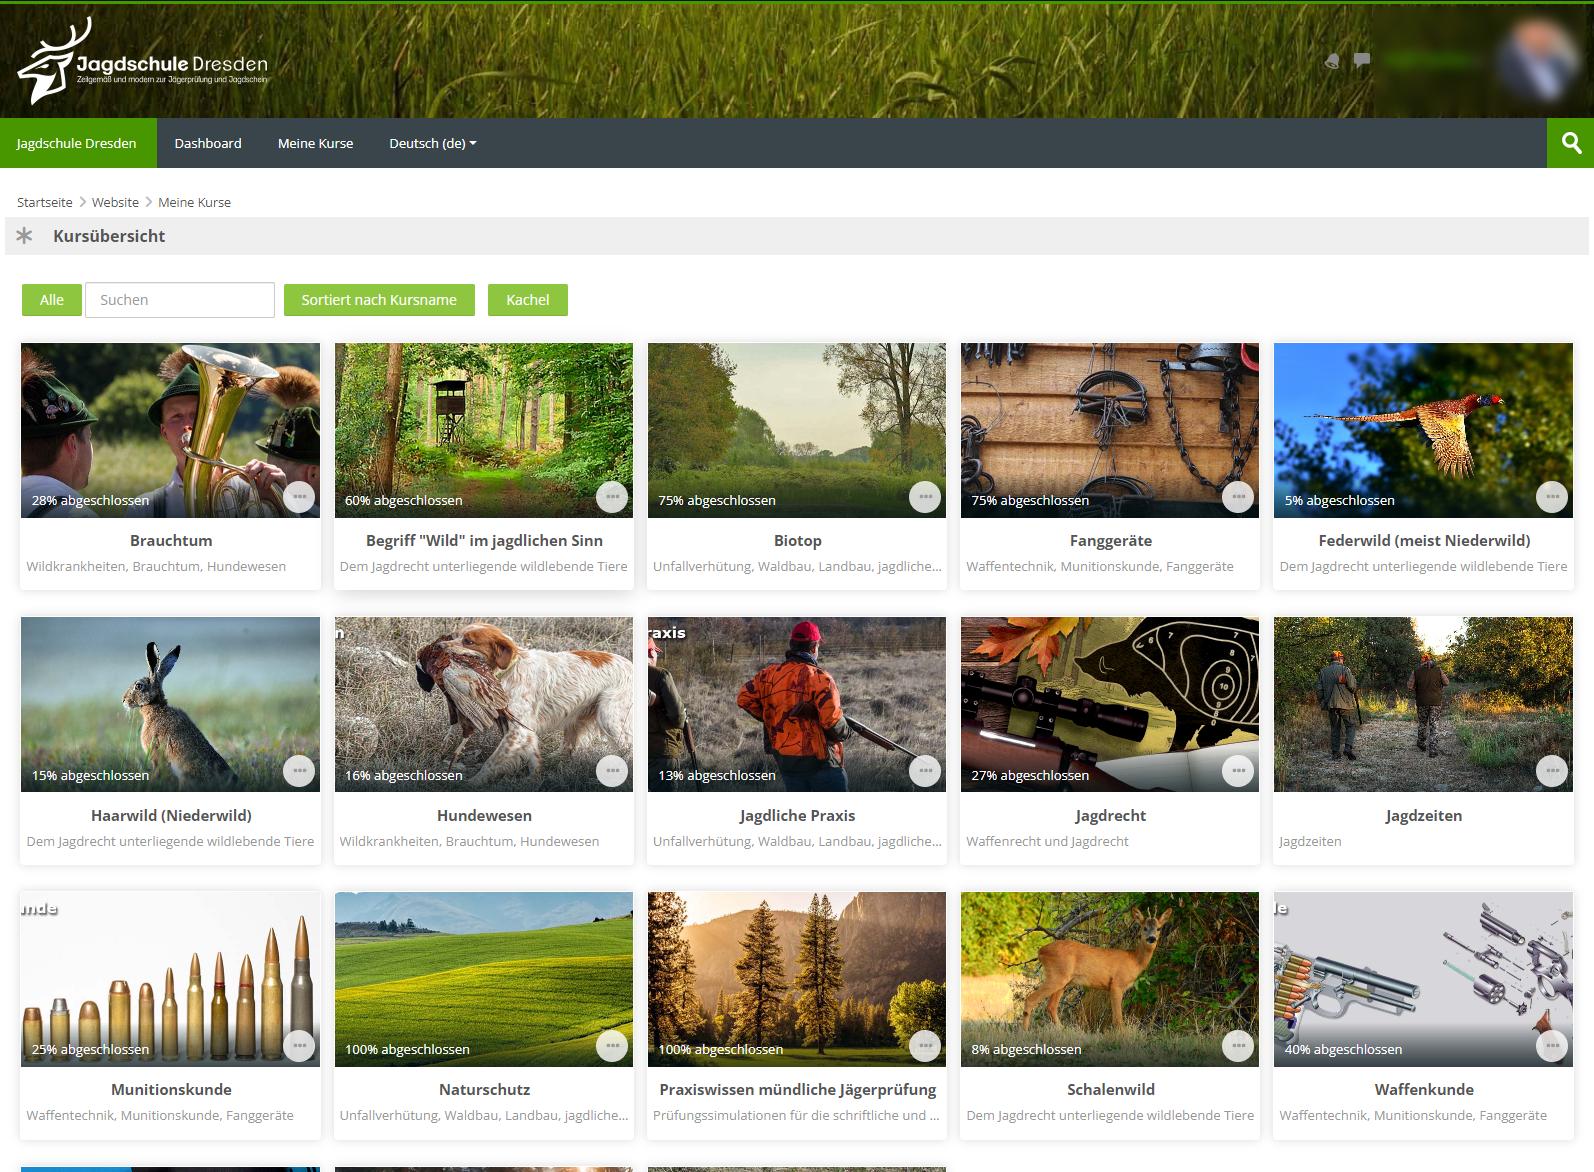Viewport: 1594px width, 1172px height.
Task: Expand the Deutsch (de) language dropdown
Action: point(432,143)
